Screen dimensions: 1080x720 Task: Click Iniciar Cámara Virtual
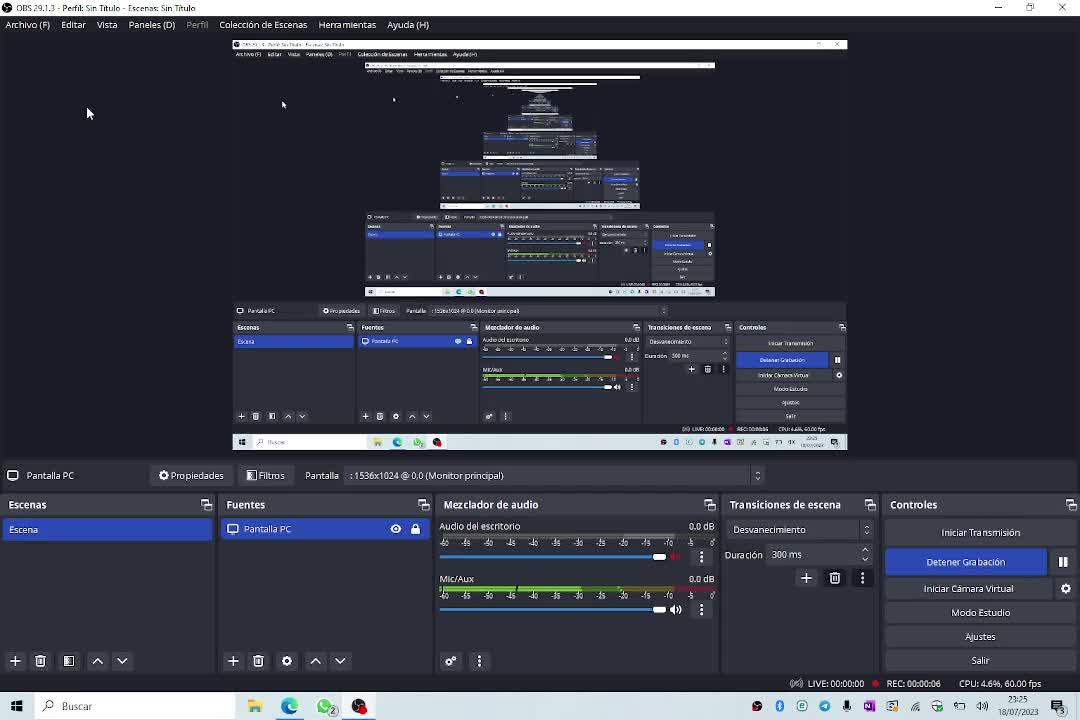point(968,588)
